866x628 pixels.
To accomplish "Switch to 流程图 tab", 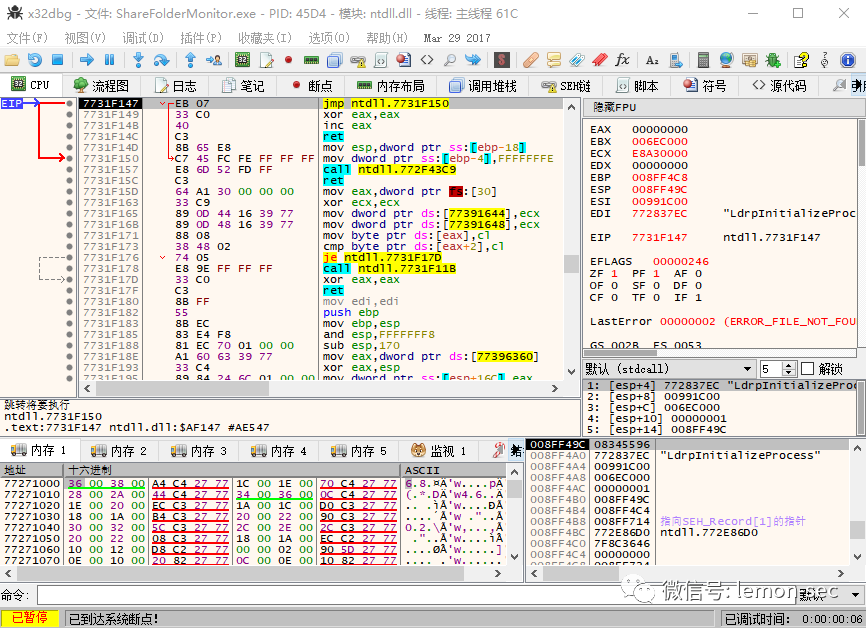I will (x=102, y=86).
